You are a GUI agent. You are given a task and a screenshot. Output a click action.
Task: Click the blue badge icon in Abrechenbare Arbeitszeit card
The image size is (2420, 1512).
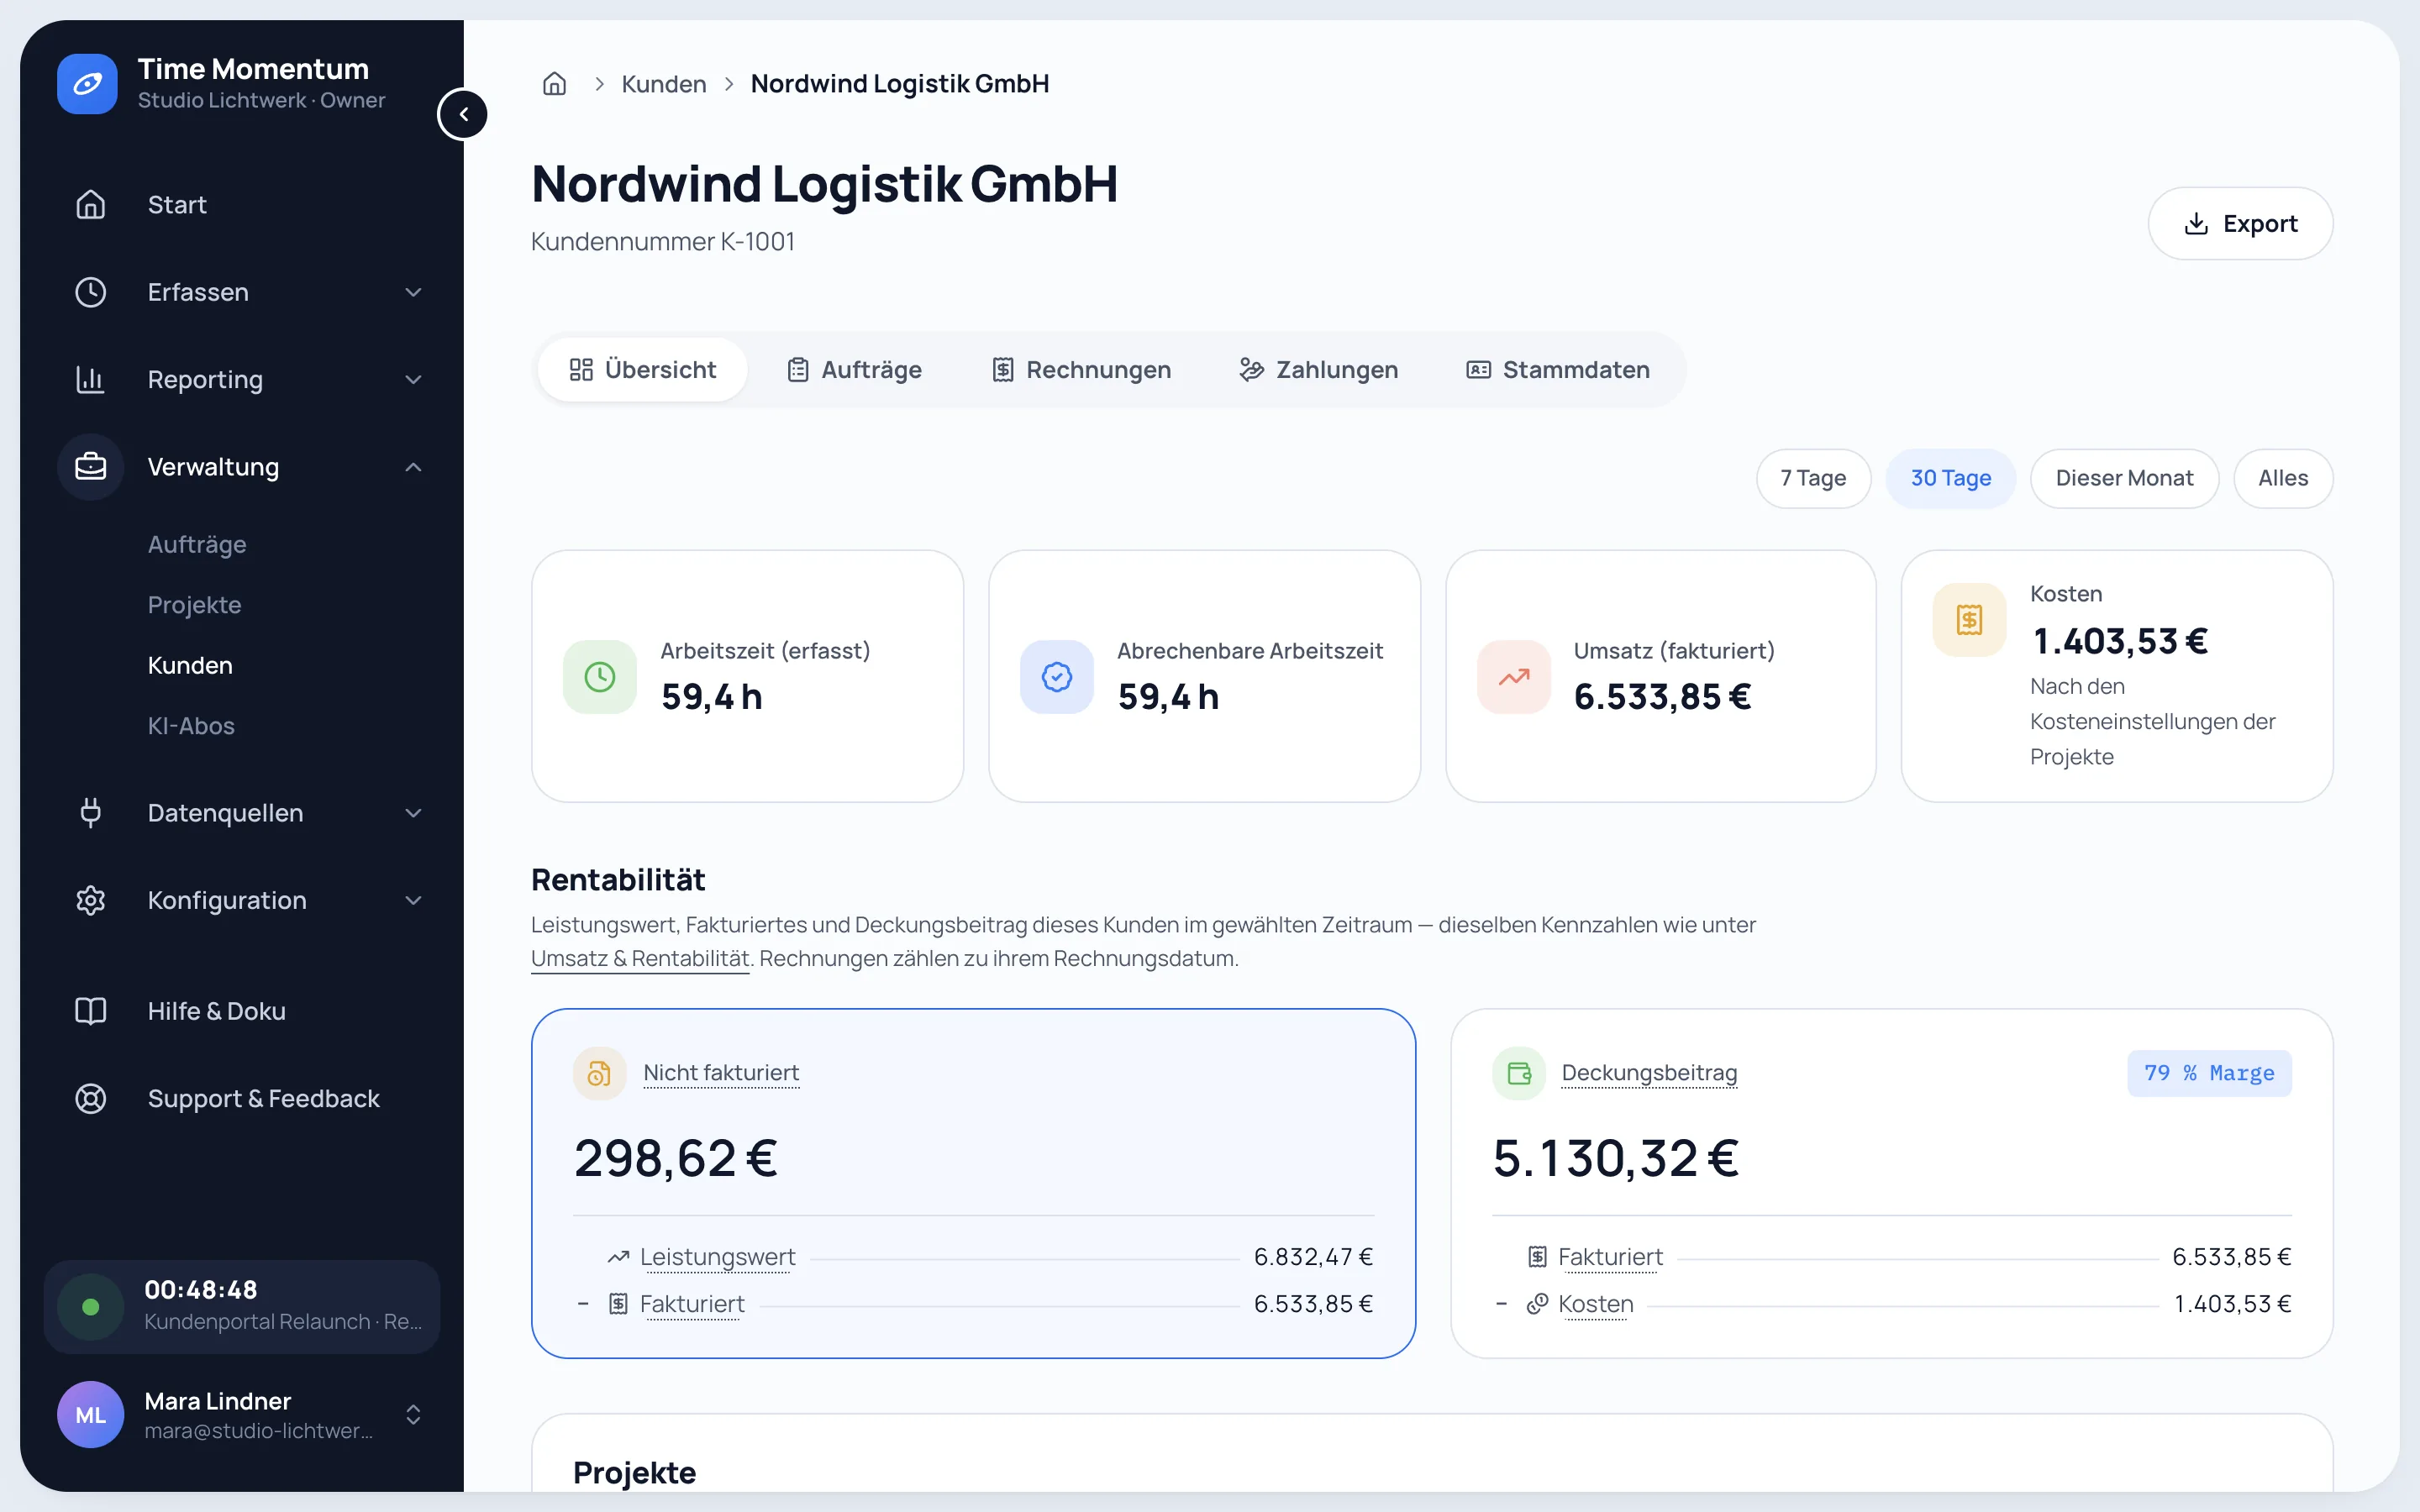(1057, 677)
